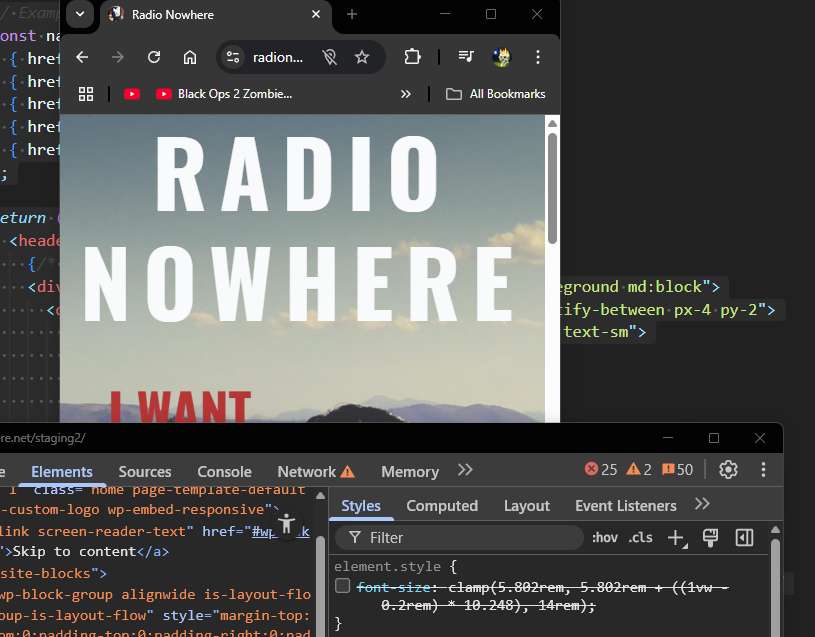815x637 pixels.
Task: Select the Layout pane tab
Action: [x=527, y=506]
